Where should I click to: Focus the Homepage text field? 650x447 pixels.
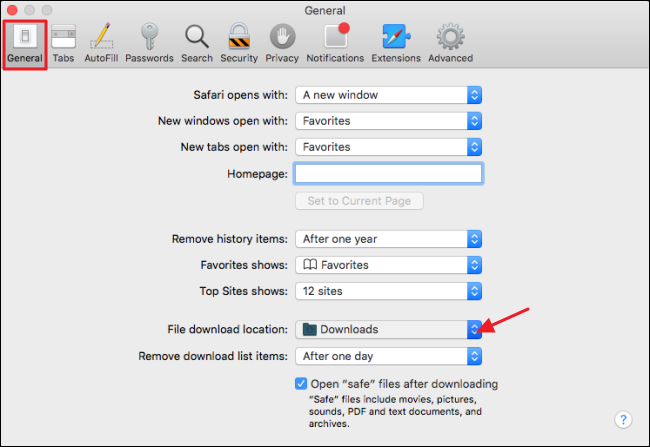point(388,173)
